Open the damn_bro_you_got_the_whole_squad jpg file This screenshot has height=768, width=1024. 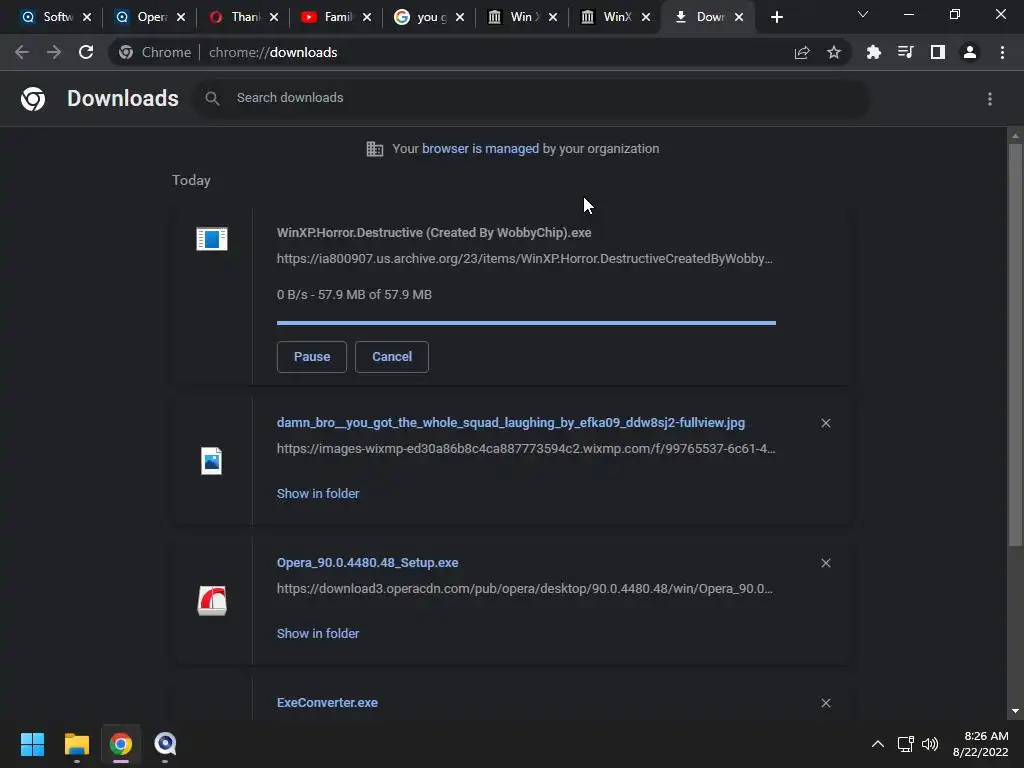511,423
